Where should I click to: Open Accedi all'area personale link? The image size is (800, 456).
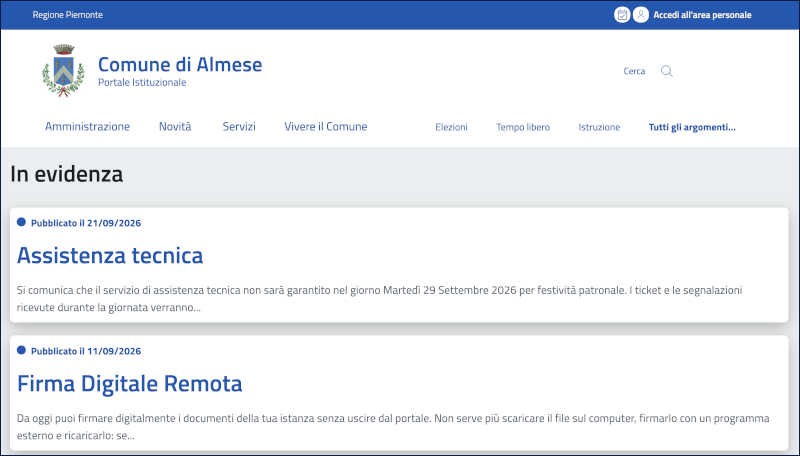(x=702, y=15)
